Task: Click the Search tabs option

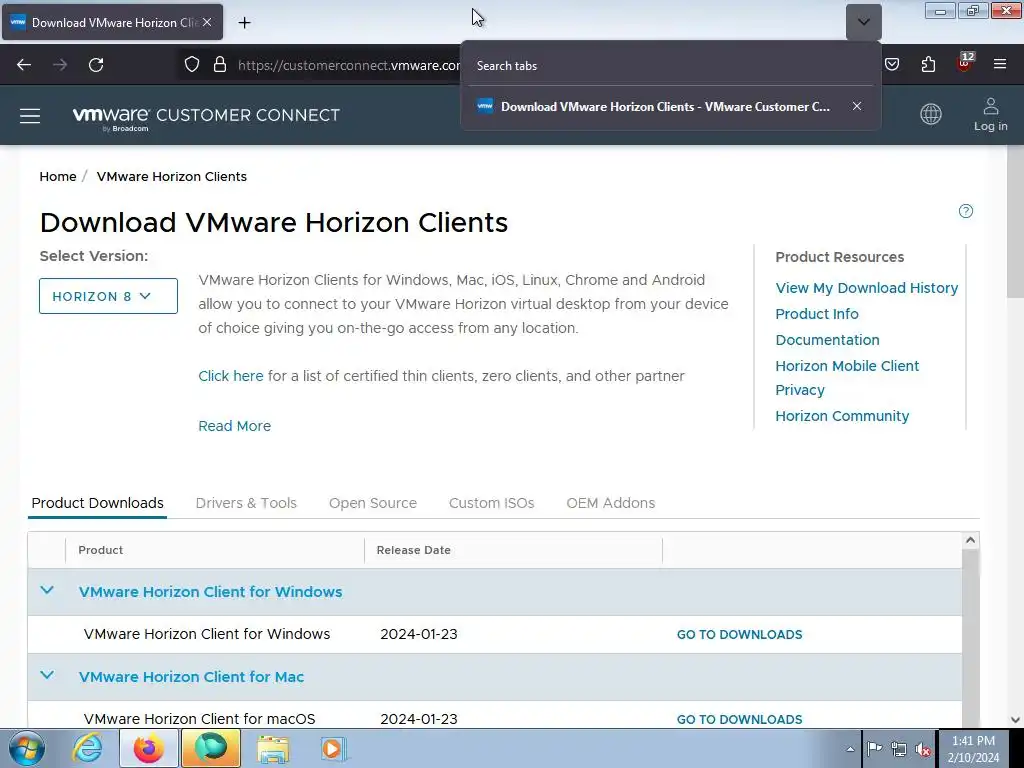Action: click(507, 66)
